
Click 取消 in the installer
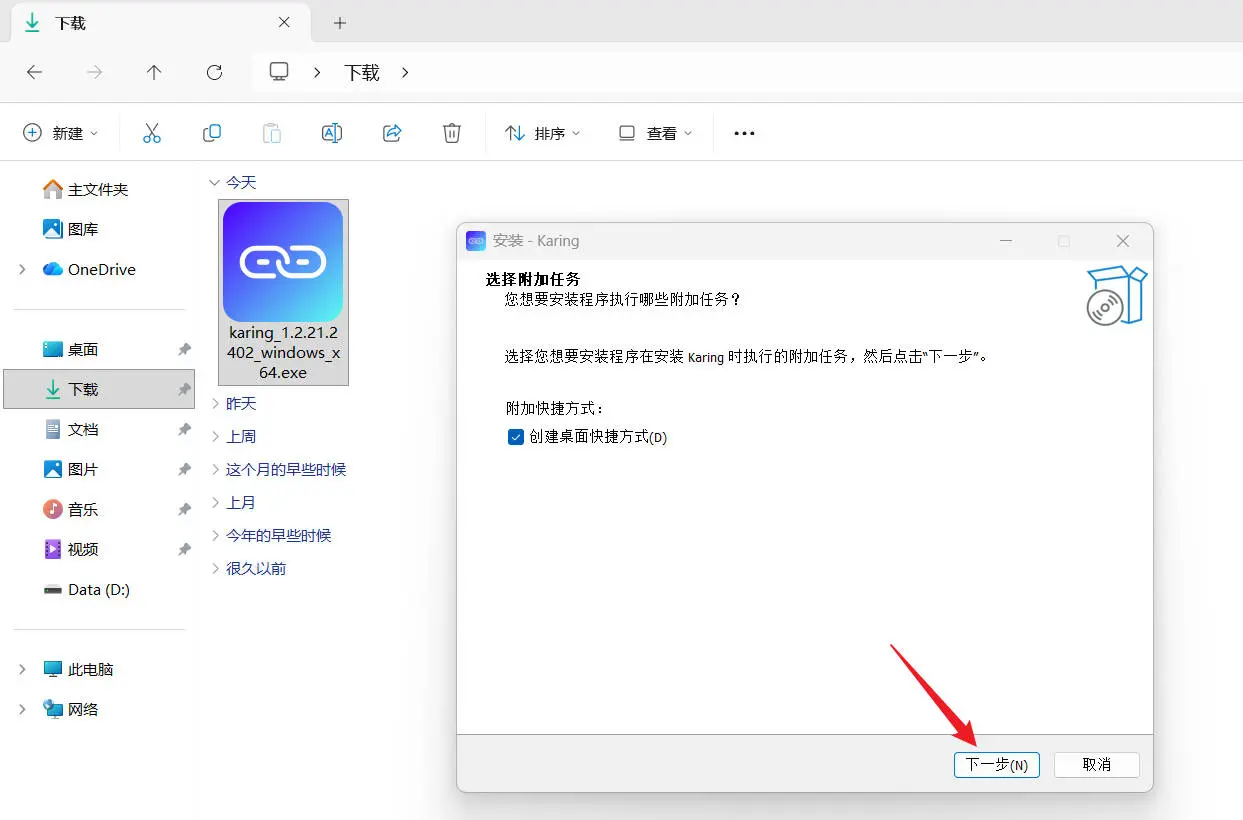pos(1097,764)
